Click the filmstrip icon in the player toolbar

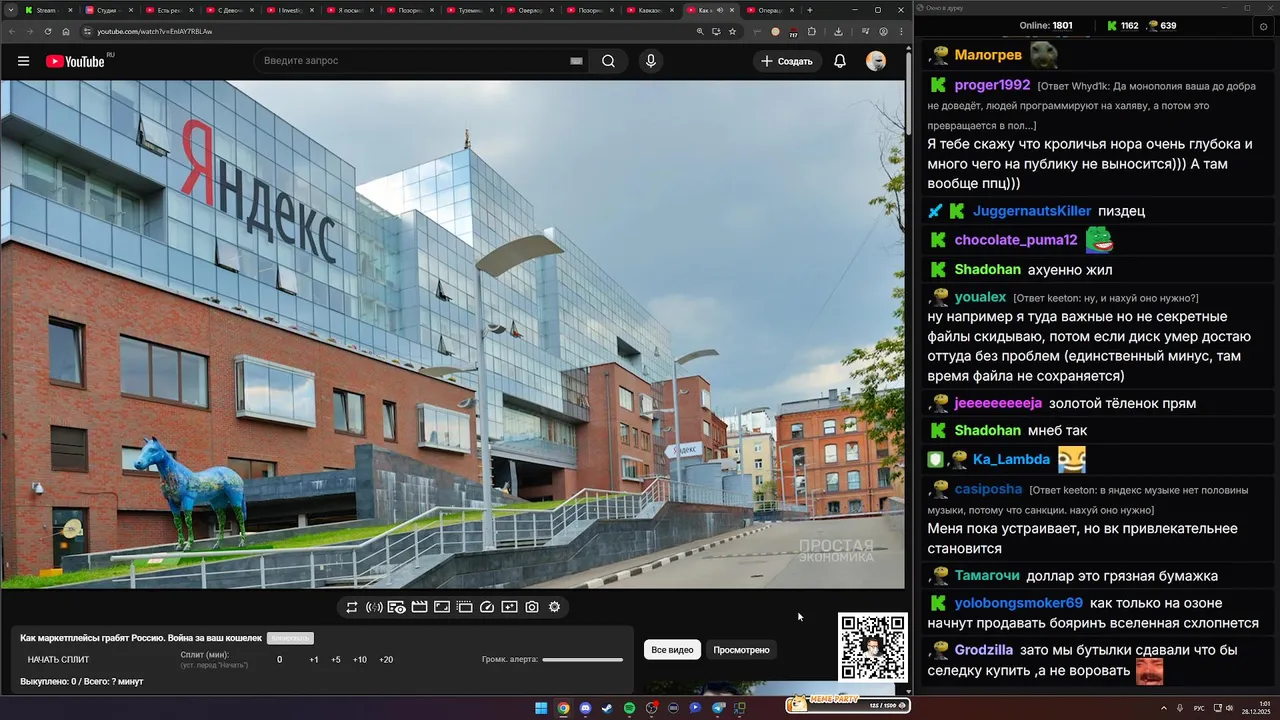464,607
